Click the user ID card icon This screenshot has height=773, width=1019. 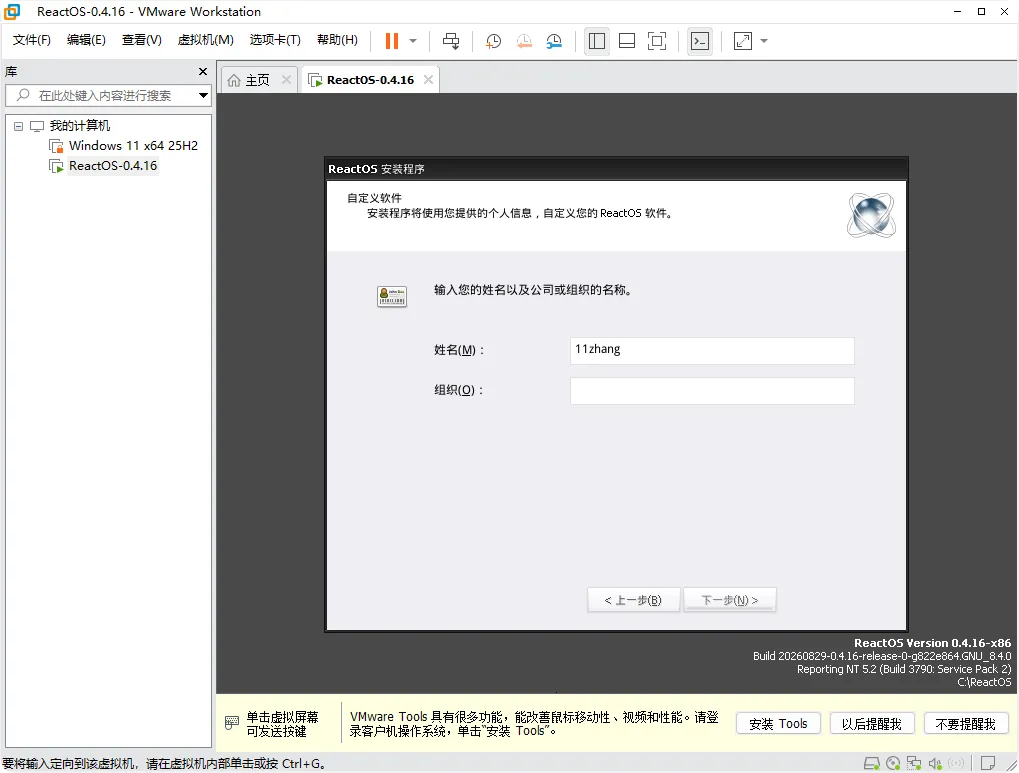tap(392, 296)
